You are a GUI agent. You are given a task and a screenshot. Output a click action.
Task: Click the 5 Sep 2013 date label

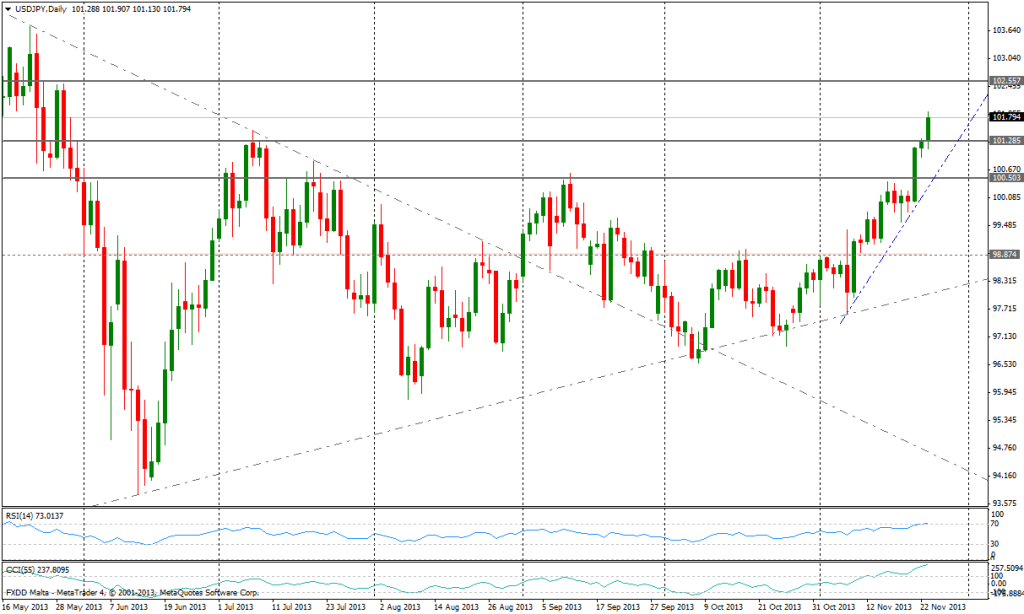tap(563, 607)
